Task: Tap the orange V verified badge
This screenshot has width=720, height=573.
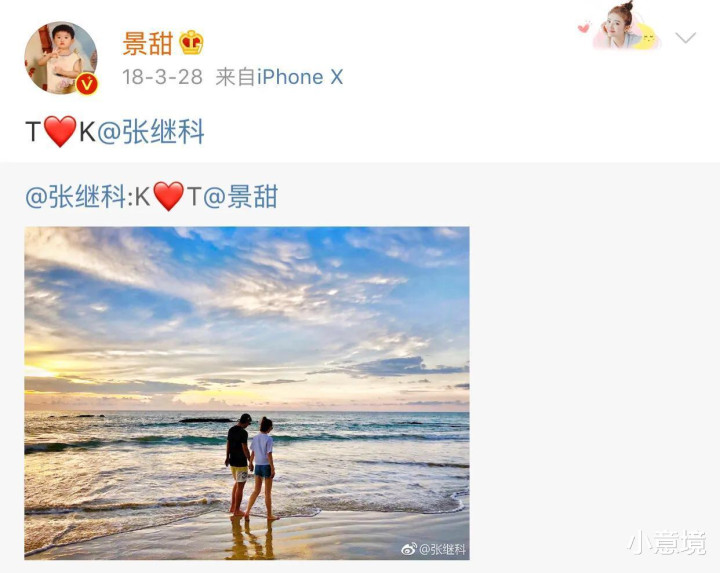Action: (87, 84)
